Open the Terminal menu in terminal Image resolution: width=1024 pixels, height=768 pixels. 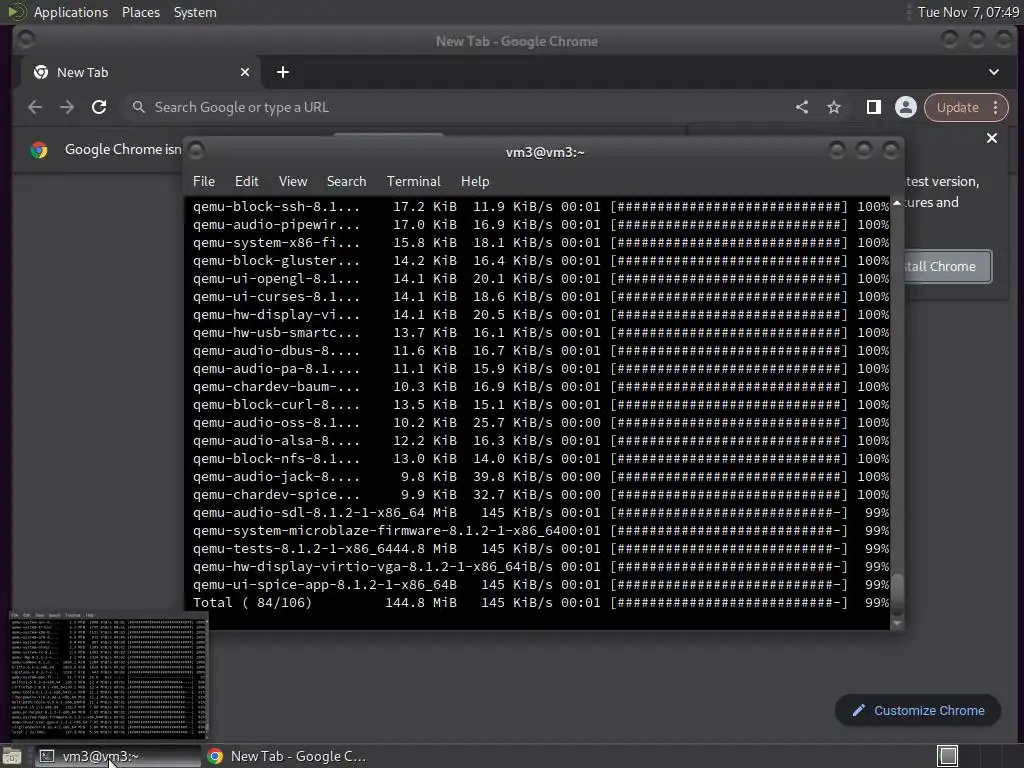413,182
